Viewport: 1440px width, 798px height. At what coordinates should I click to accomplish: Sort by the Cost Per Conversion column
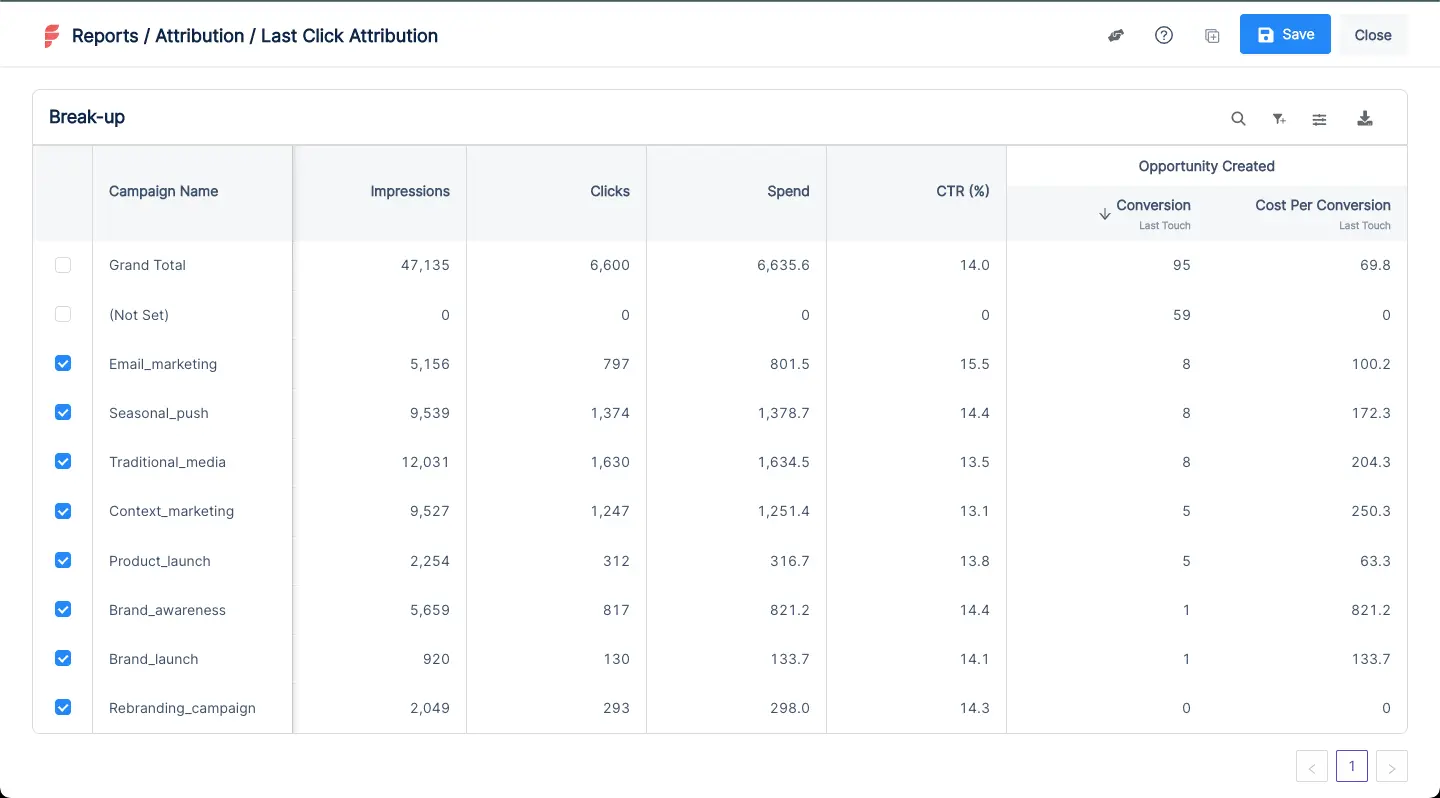(x=1322, y=205)
